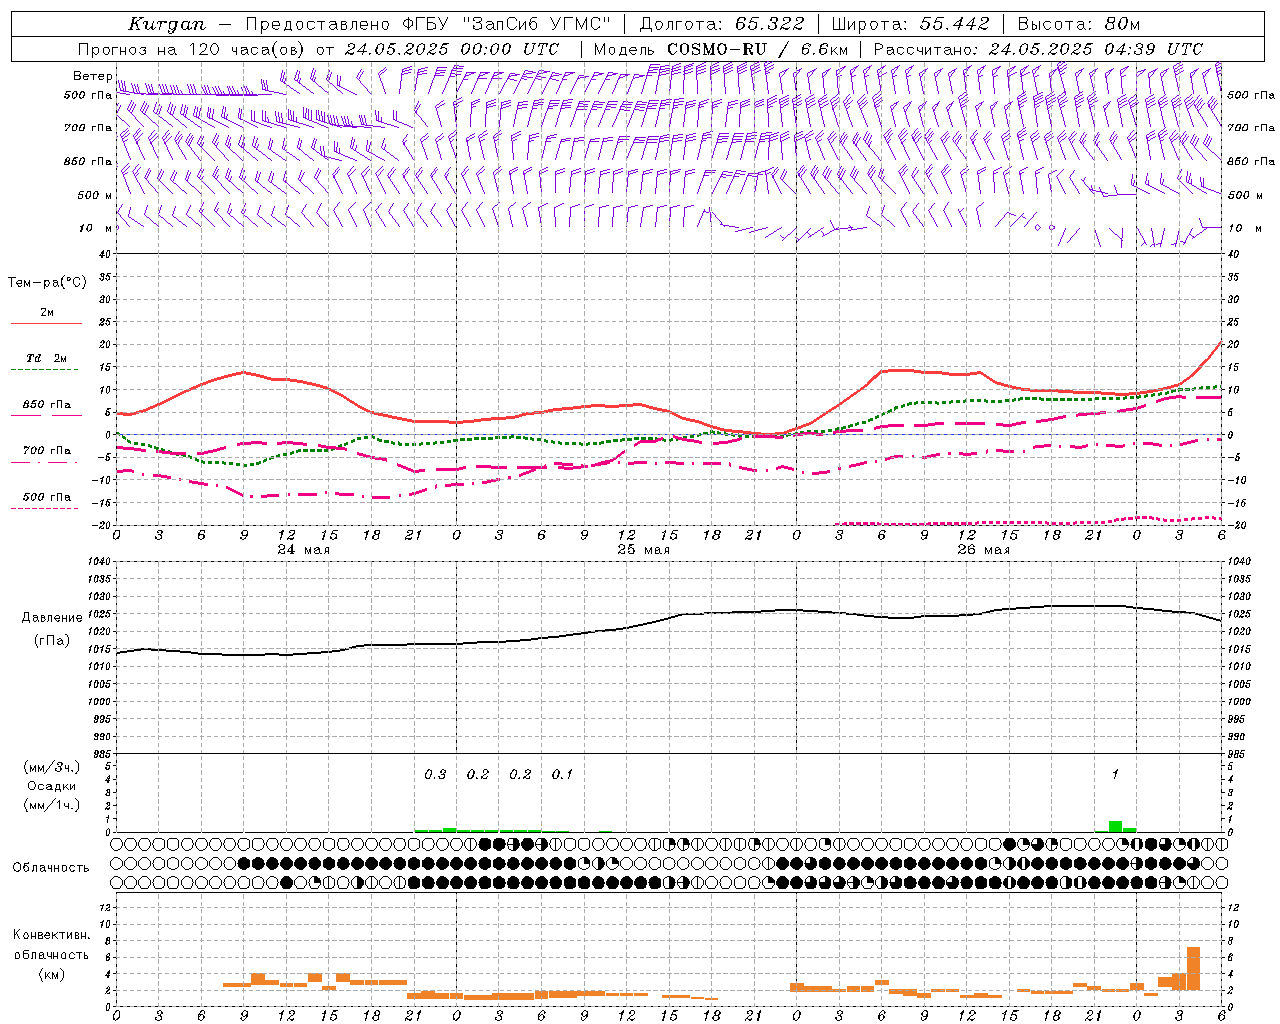
Task: Click "Прогноз на 120 часа(ов)" forecast text
Action: (193, 49)
